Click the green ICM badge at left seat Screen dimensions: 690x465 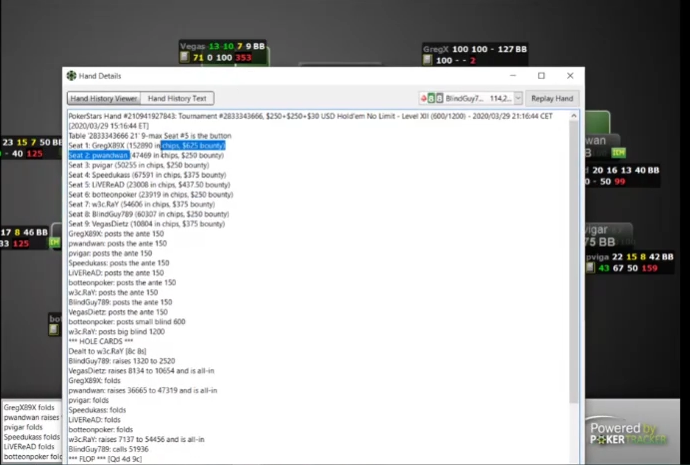point(55,242)
